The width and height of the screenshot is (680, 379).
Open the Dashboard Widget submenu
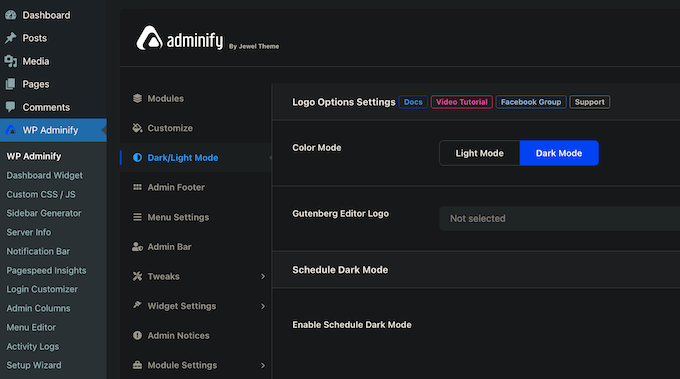[45, 175]
